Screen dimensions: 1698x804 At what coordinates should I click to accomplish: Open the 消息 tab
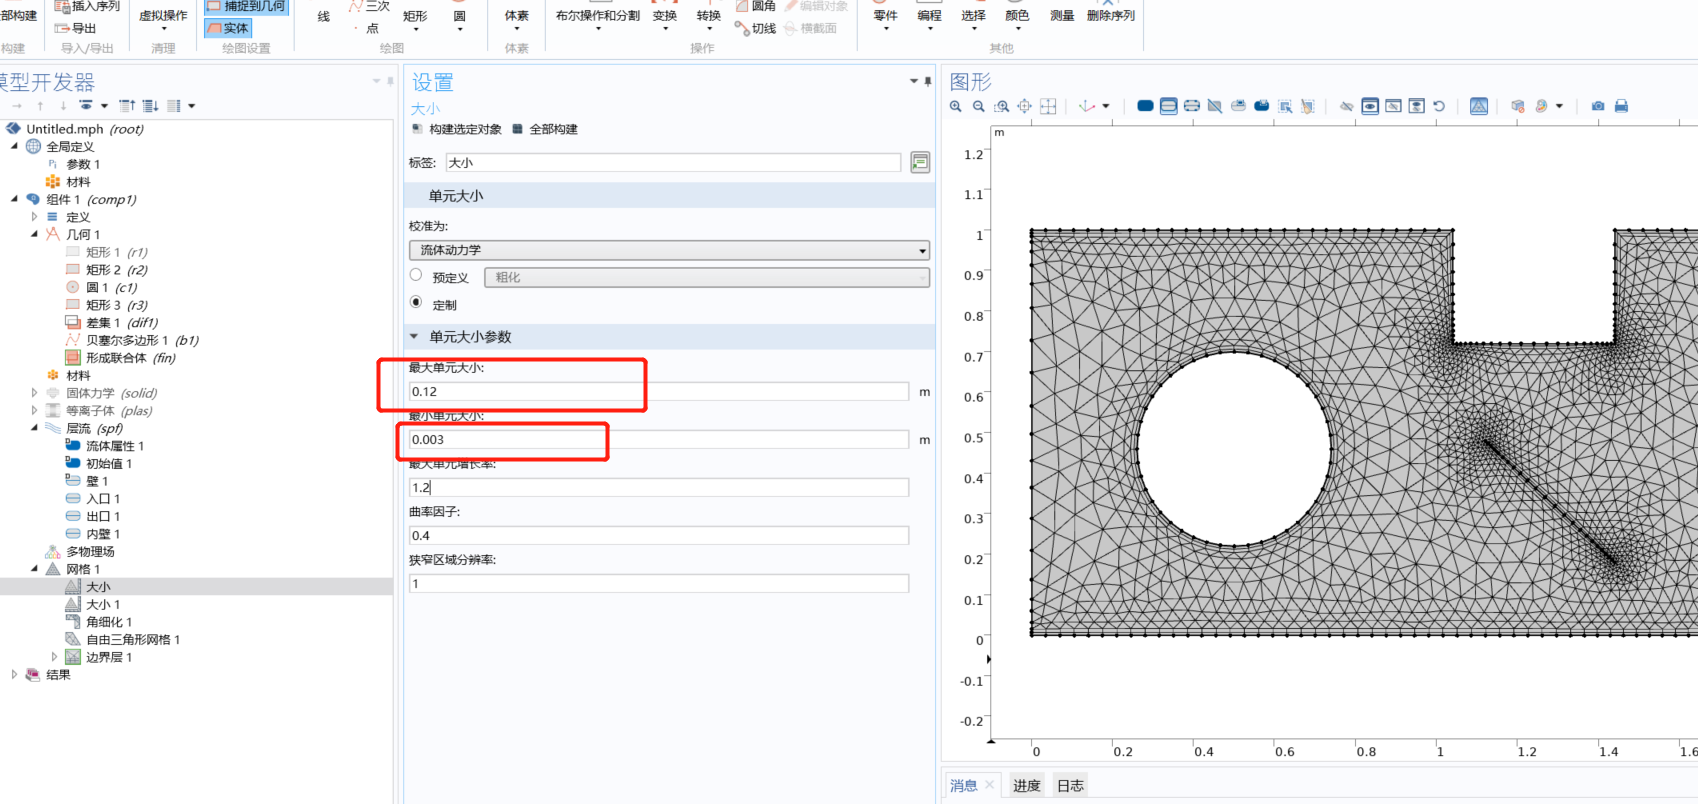pos(964,786)
